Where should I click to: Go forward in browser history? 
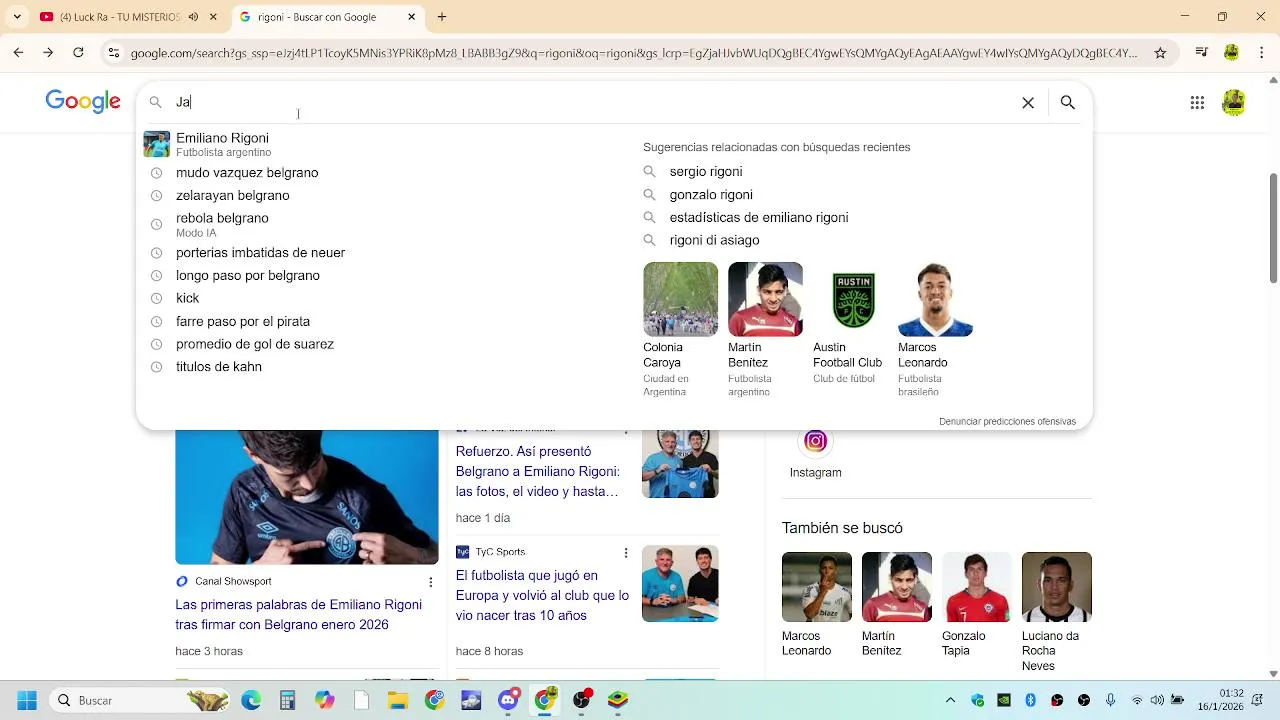tap(48, 52)
